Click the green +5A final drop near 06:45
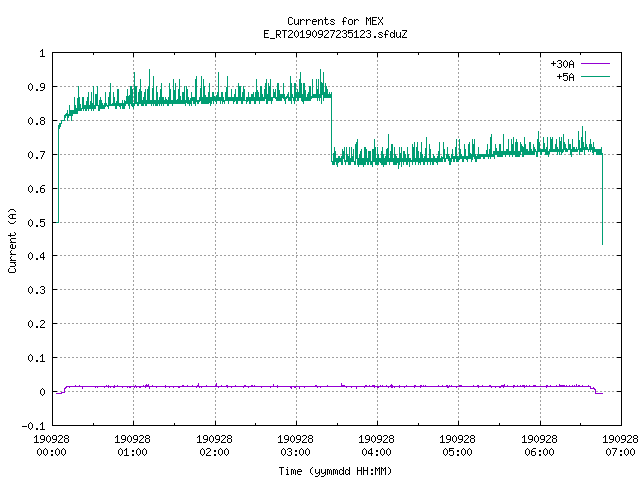The width and height of the screenshot is (640, 480). click(602, 199)
